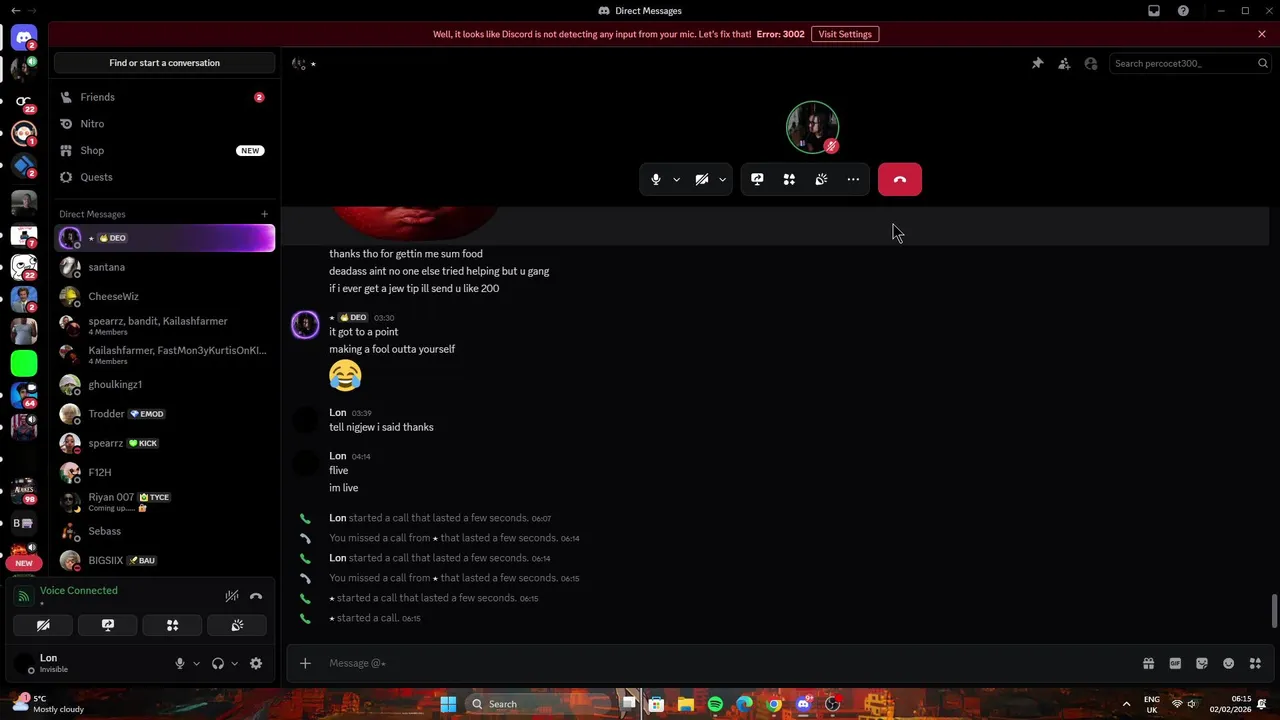1280x720 pixels.
Task: Open Windows Start menu
Action: tap(448, 704)
